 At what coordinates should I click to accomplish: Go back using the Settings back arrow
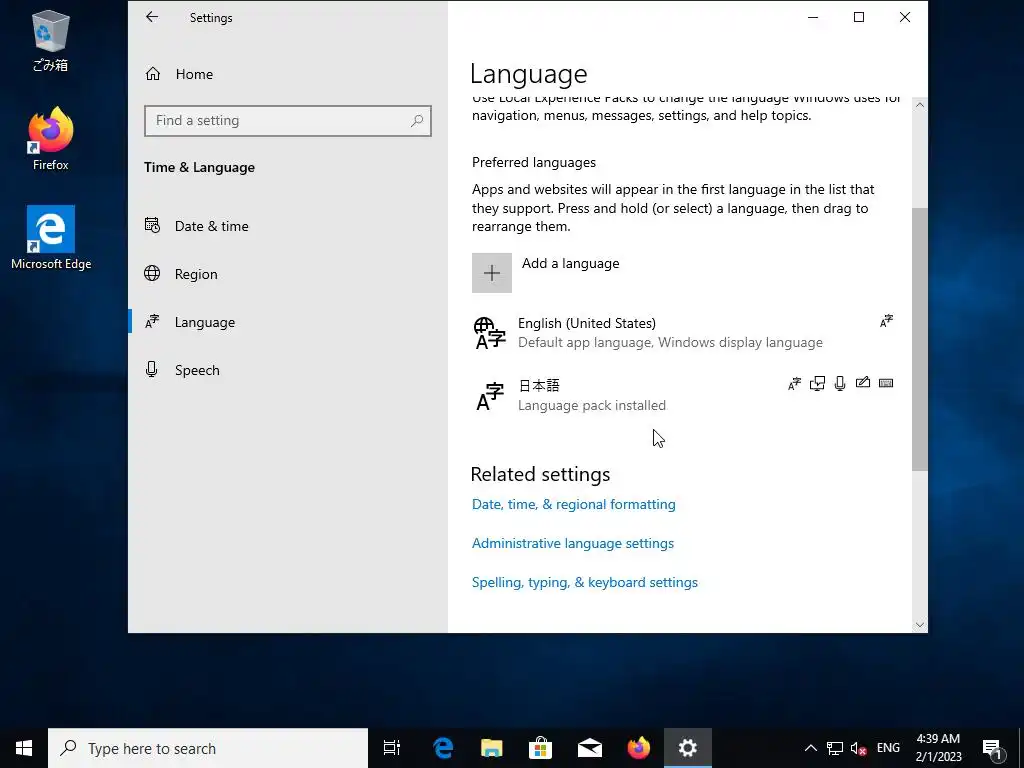tap(152, 17)
